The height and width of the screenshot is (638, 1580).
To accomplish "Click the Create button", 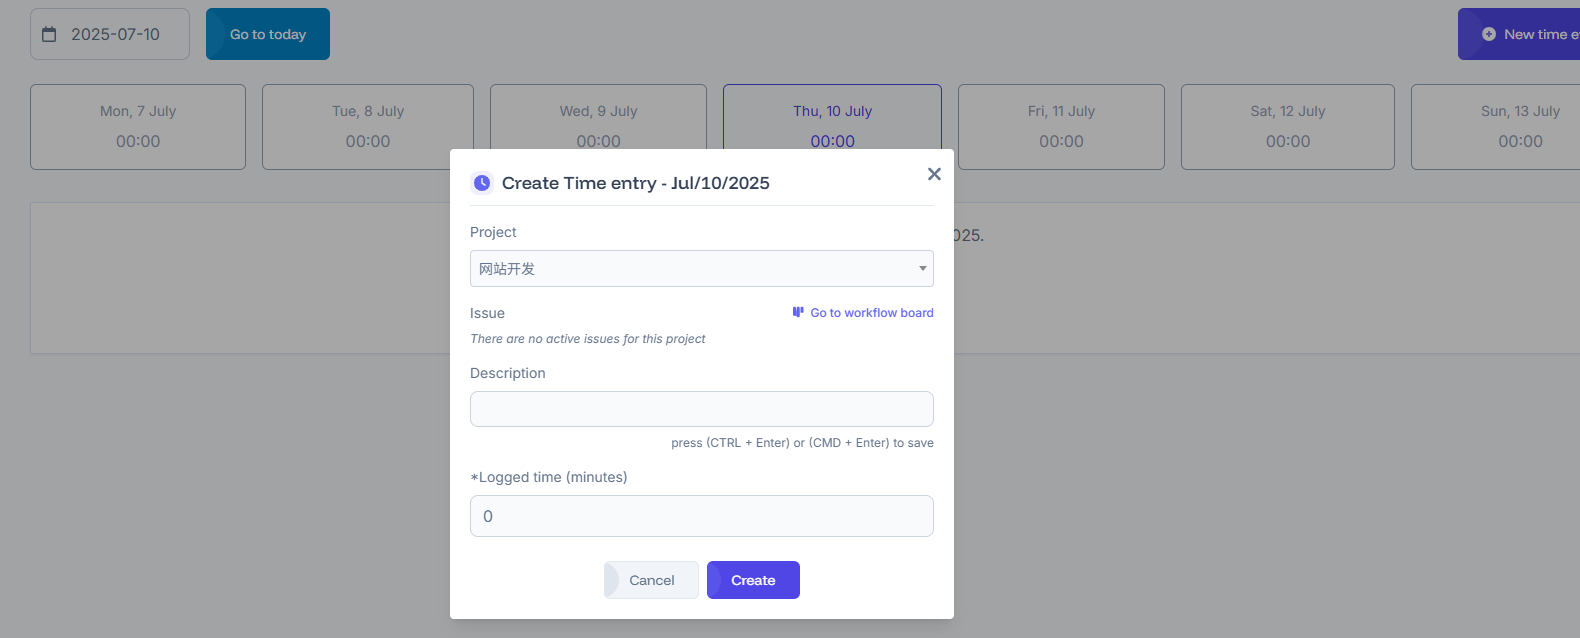I will point(753,580).
